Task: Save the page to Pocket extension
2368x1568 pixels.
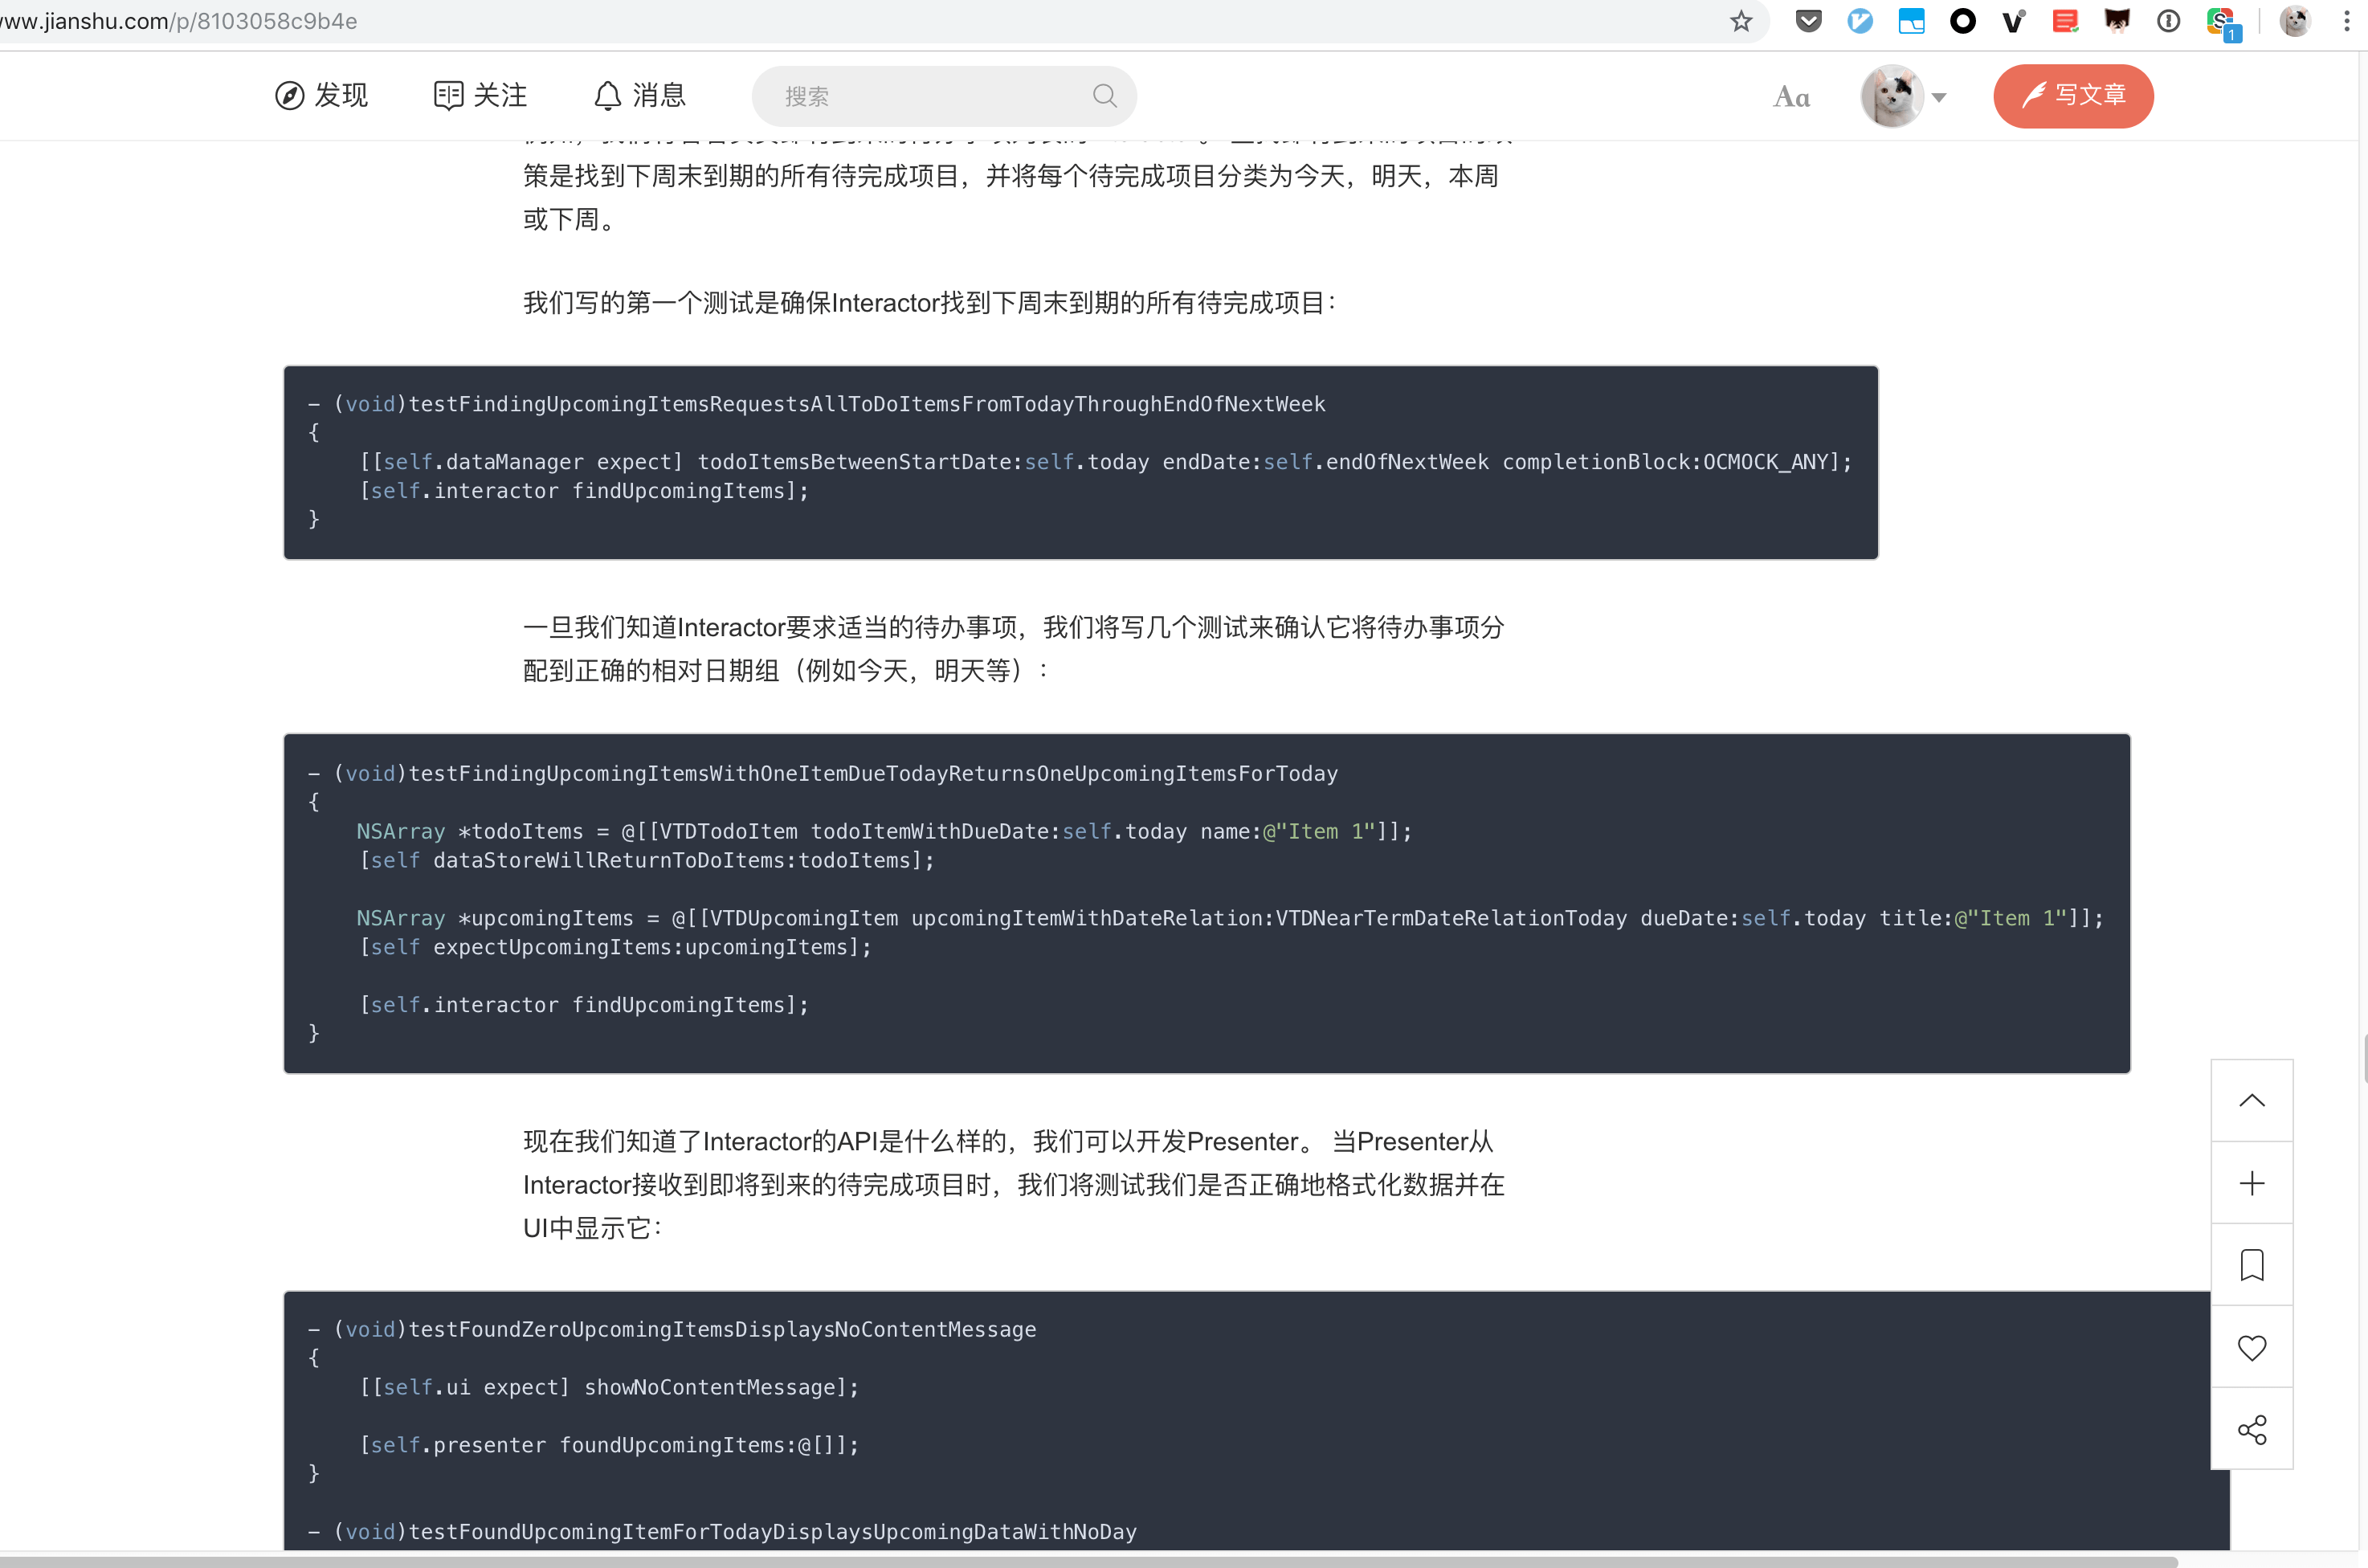Action: click(1809, 21)
